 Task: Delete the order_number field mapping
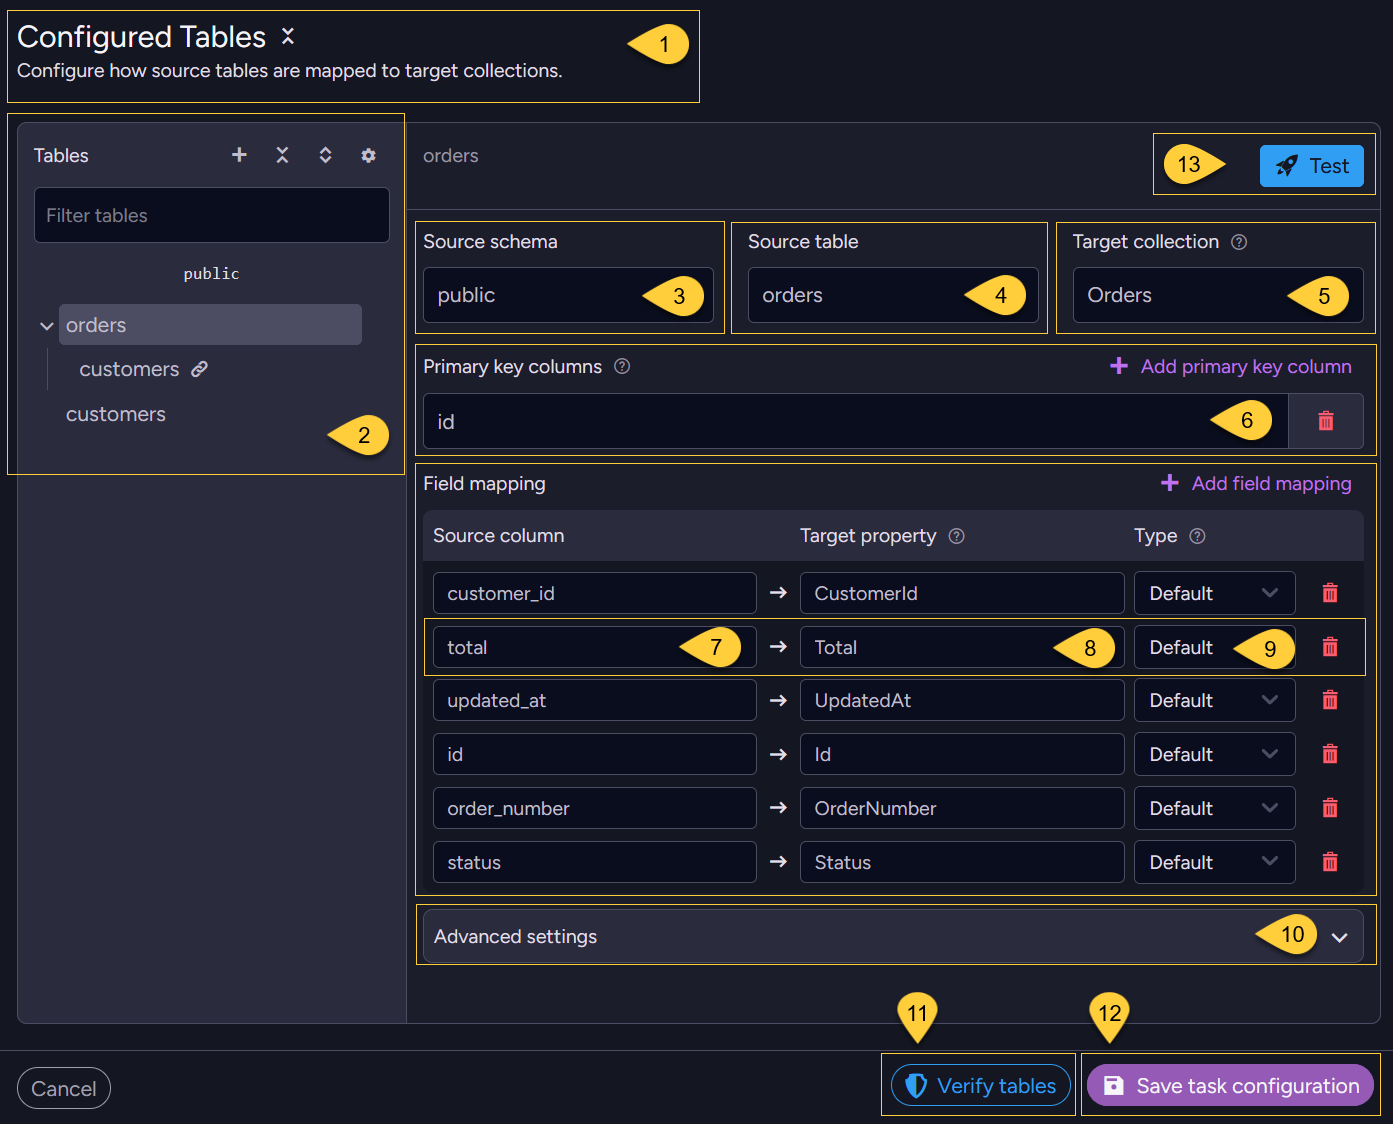(1330, 808)
